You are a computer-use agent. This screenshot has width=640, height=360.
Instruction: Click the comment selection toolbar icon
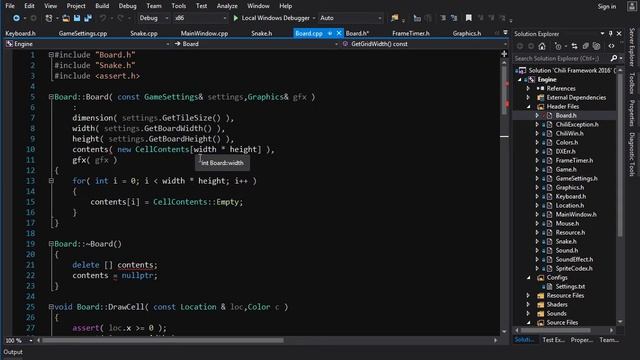443,18
